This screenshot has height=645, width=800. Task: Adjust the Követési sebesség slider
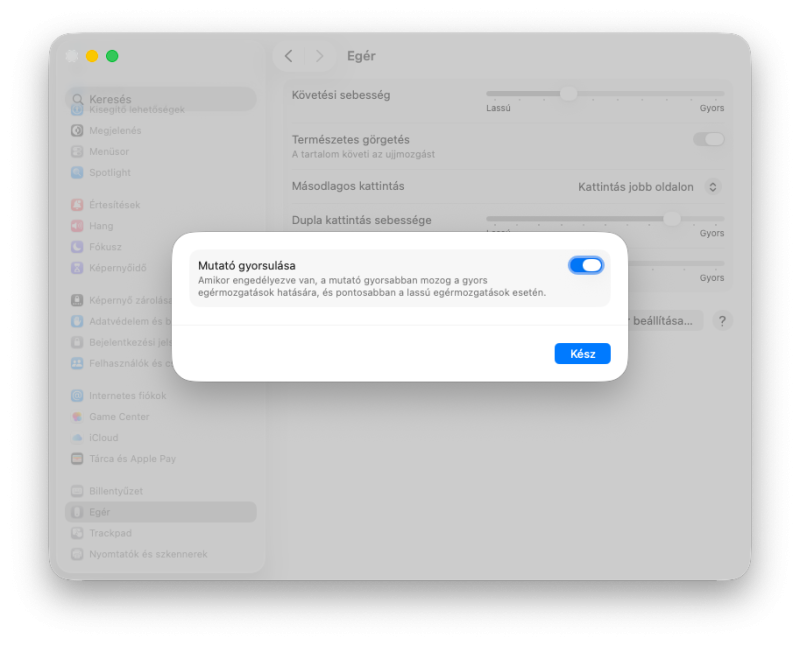coord(569,93)
